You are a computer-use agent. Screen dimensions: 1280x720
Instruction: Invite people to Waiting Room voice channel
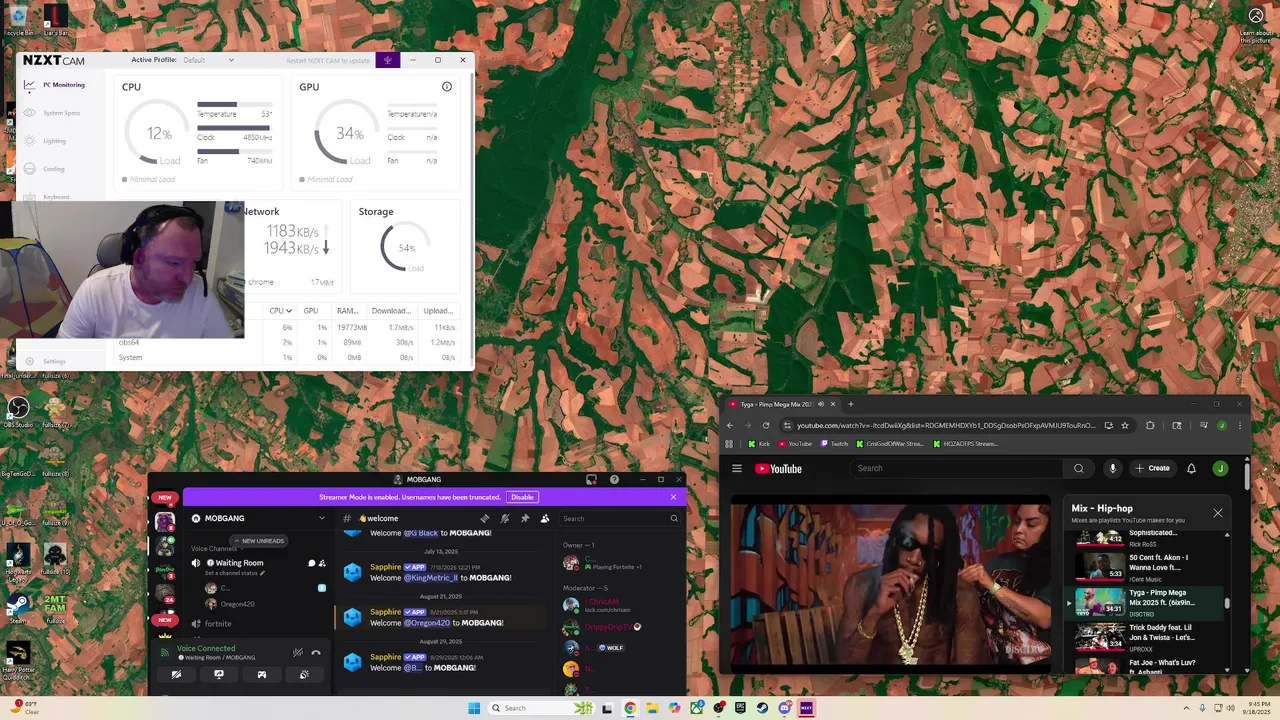(321, 563)
